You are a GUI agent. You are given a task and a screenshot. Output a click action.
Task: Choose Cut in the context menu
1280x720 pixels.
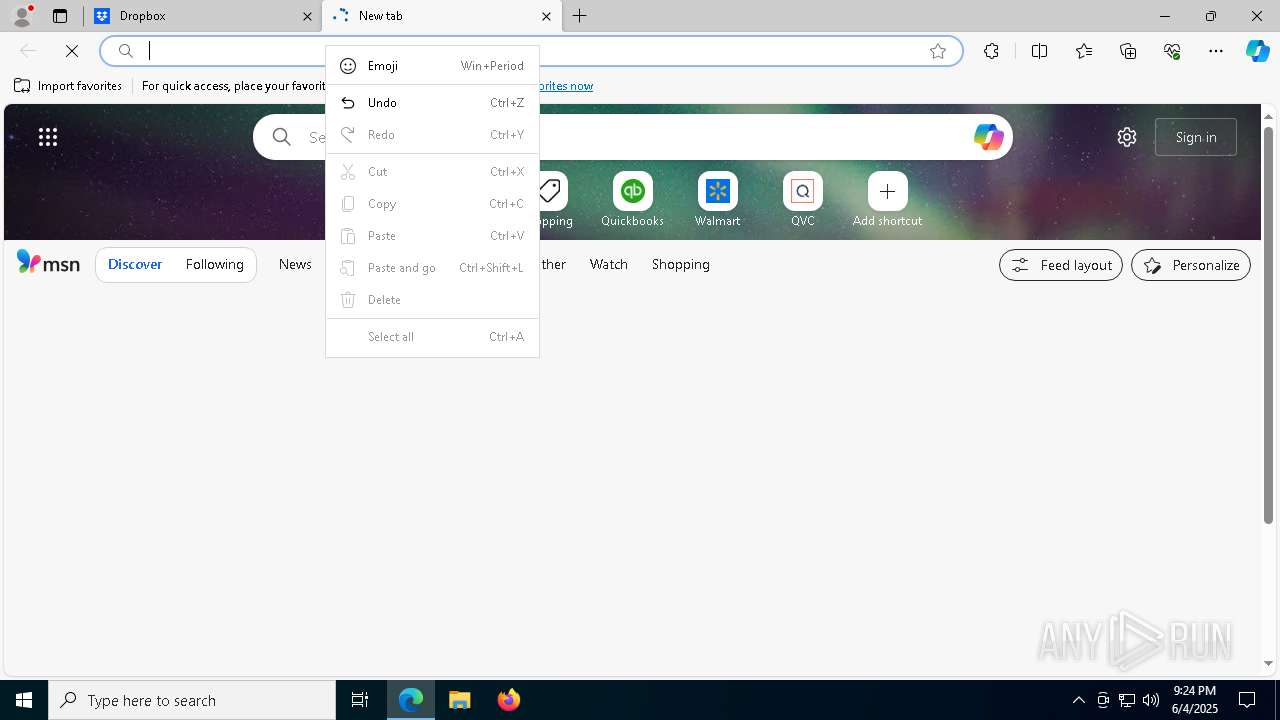tap(432, 172)
